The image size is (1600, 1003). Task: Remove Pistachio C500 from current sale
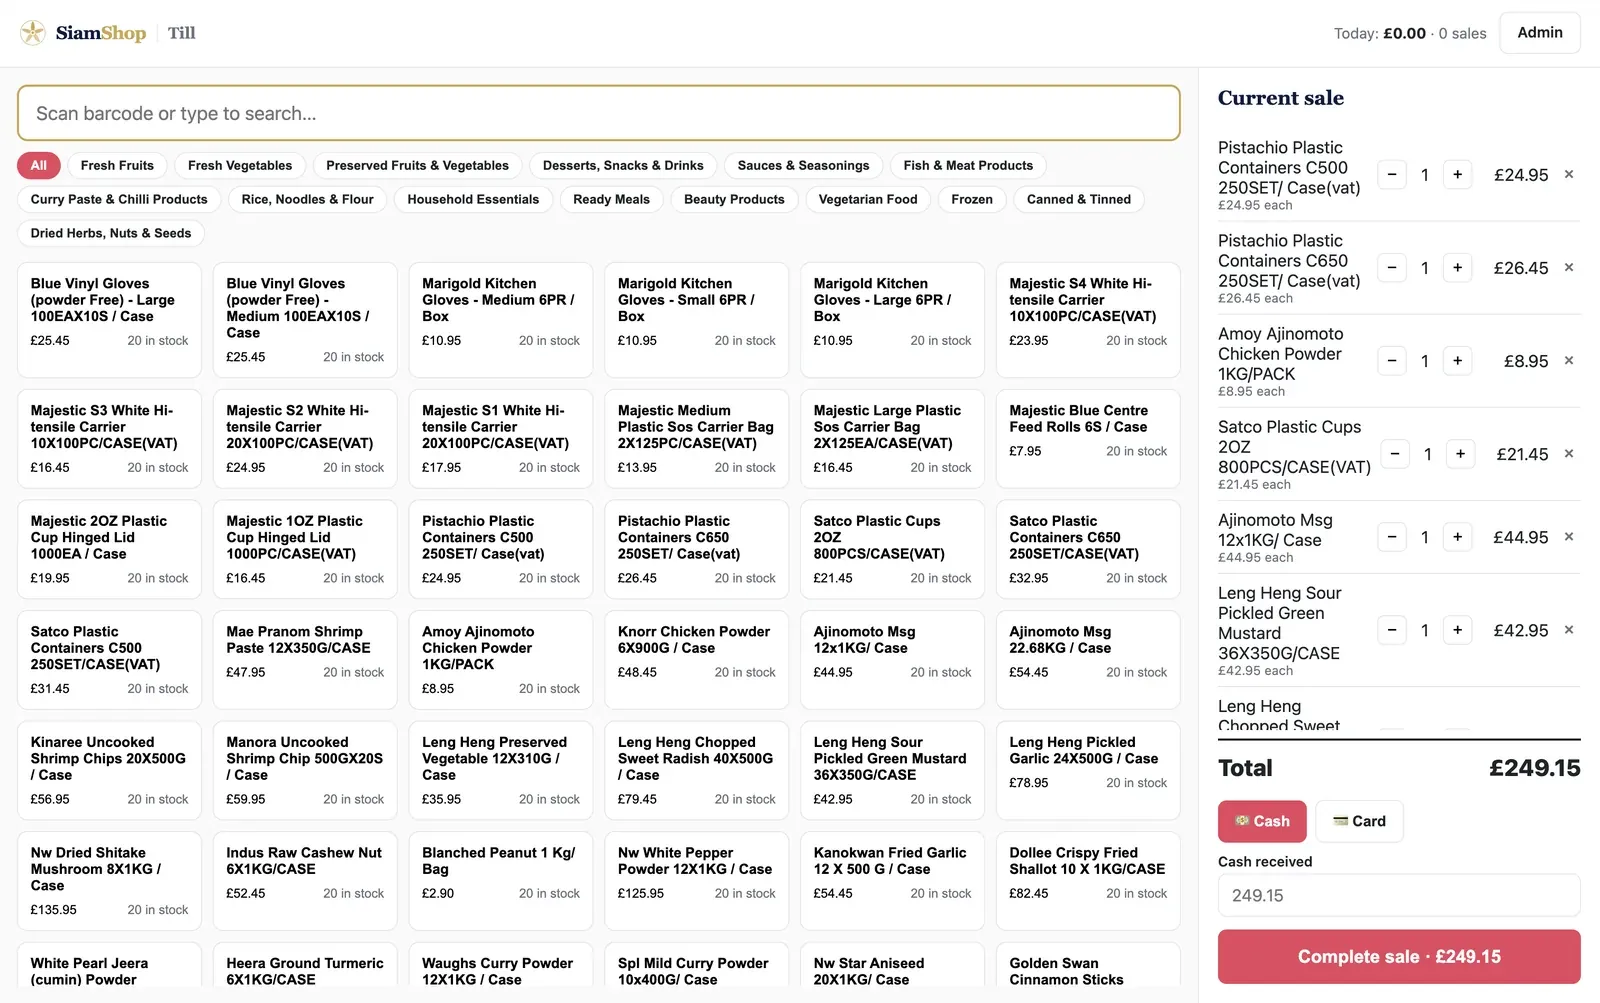pos(1569,174)
